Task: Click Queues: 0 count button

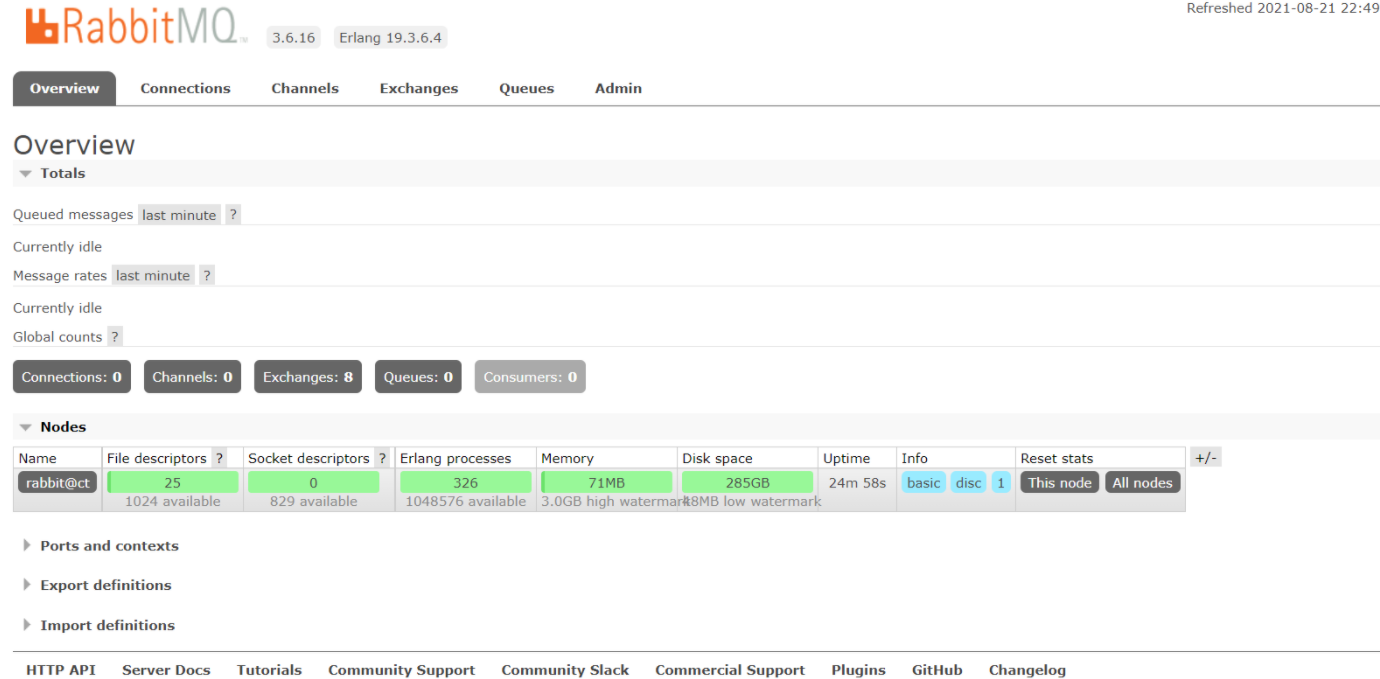Action: (x=418, y=377)
